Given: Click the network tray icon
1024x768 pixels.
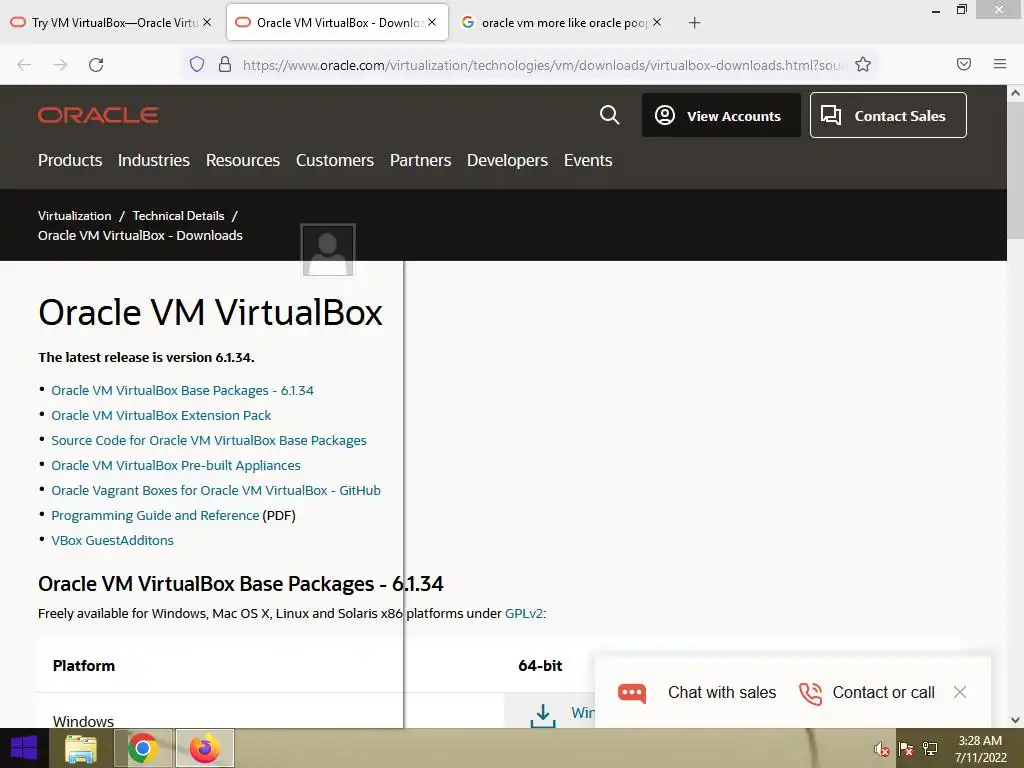Looking at the screenshot, I should point(930,749).
